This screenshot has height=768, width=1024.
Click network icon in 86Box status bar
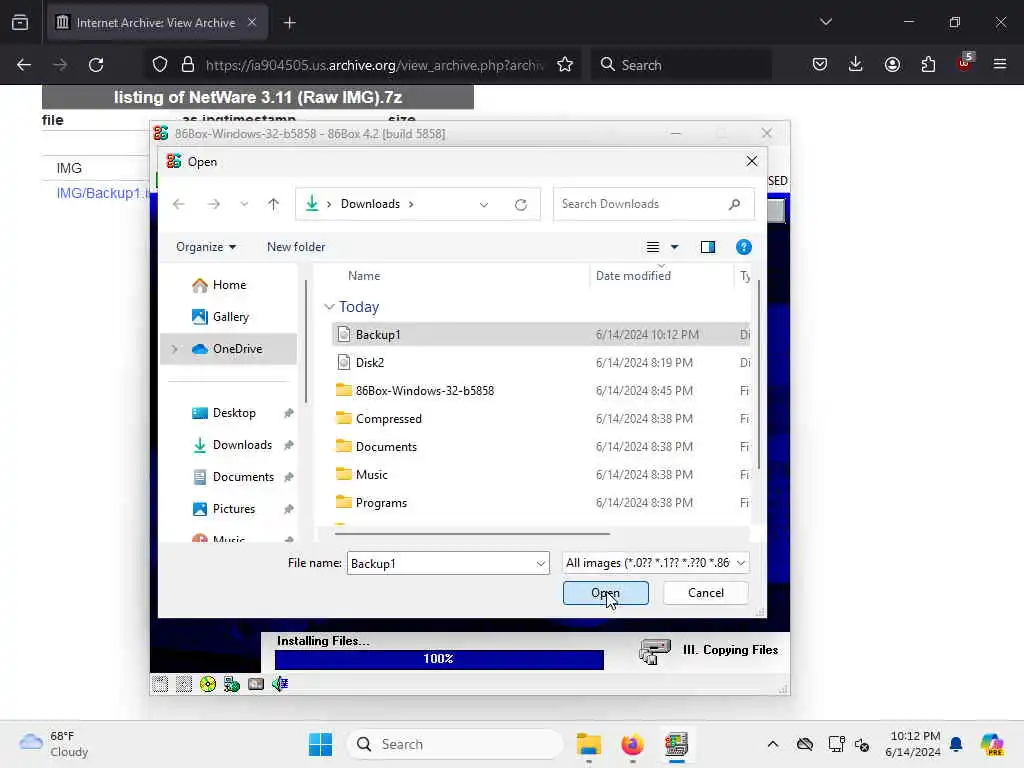pos(232,684)
